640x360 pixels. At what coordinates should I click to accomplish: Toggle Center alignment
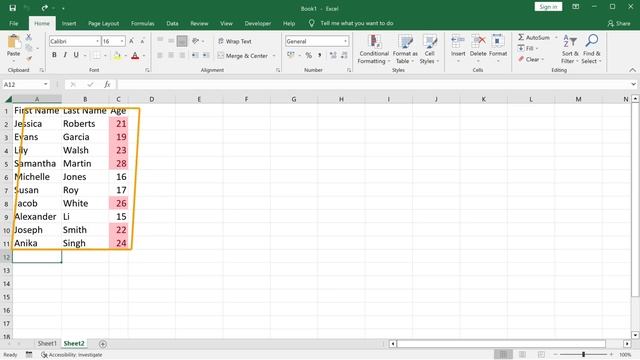click(171, 55)
